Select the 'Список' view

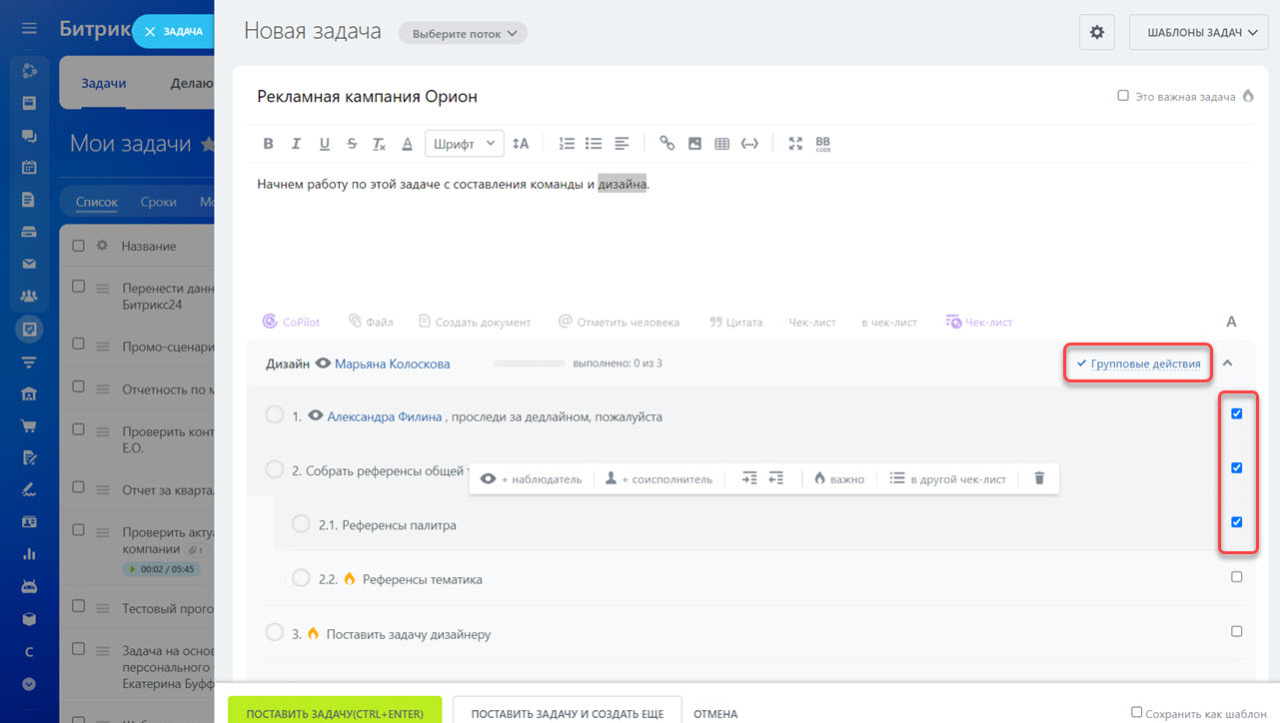click(x=97, y=202)
